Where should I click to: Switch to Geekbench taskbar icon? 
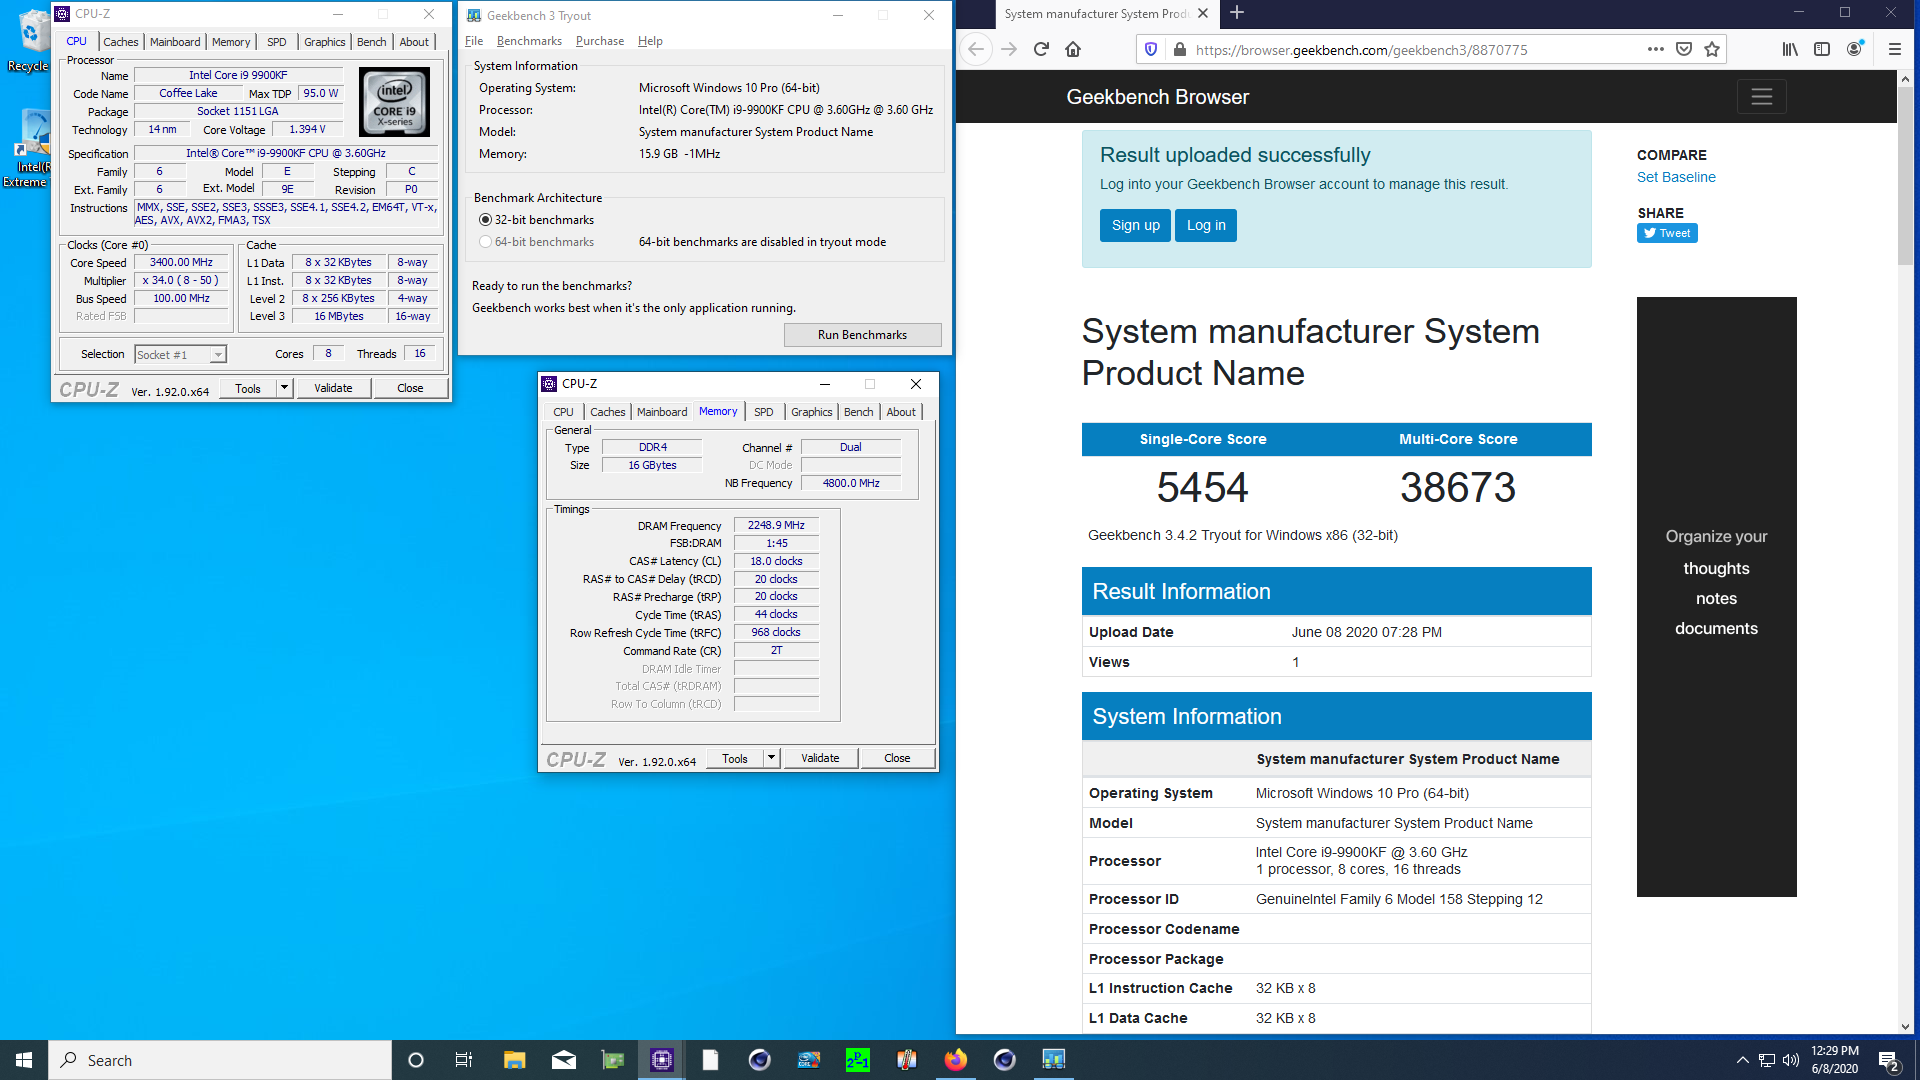coord(1054,1060)
